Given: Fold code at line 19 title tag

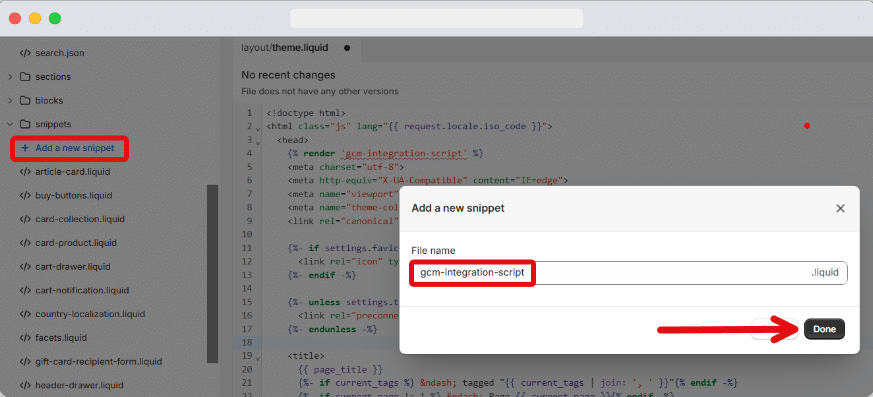Looking at the screenshot, I should click(x=258, y=358).
